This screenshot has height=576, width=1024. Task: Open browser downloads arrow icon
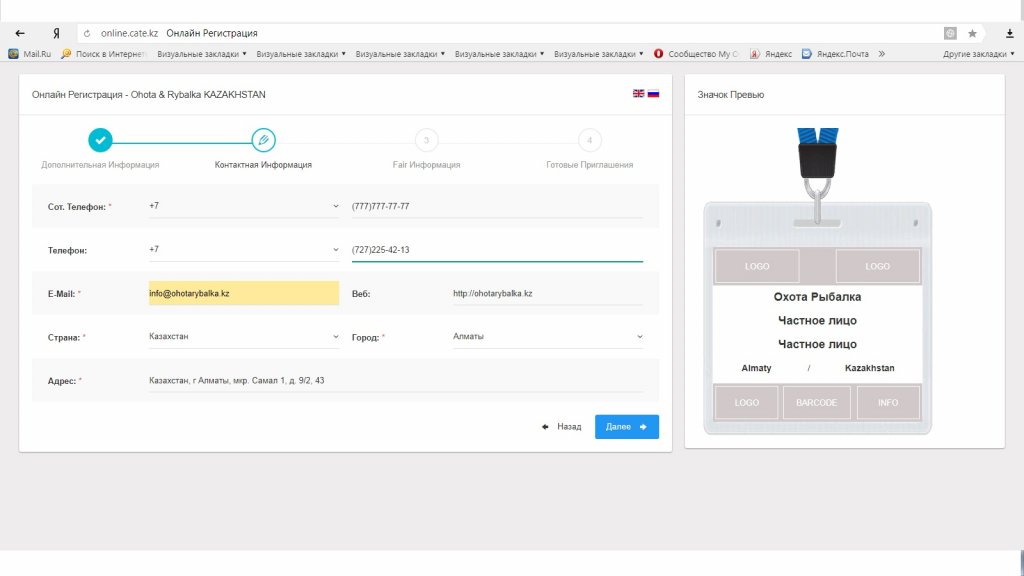coord(1009,33)
